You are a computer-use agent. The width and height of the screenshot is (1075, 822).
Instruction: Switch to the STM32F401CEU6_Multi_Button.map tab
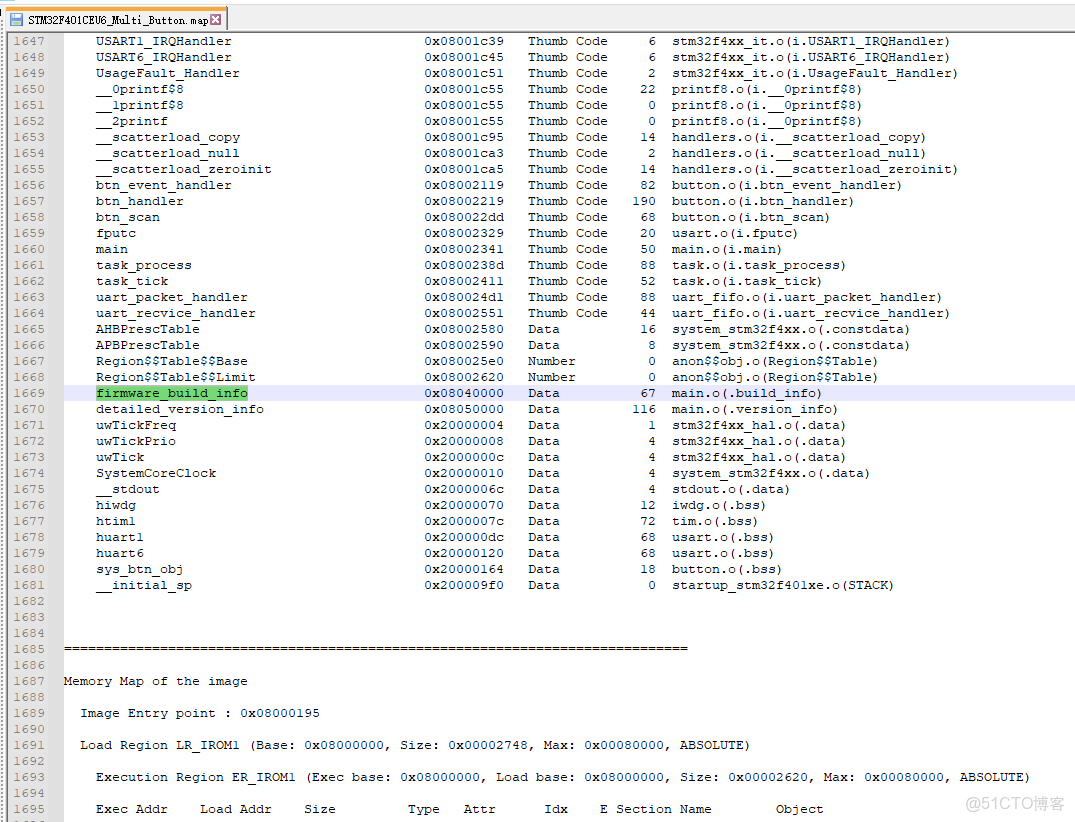(117, 20)
